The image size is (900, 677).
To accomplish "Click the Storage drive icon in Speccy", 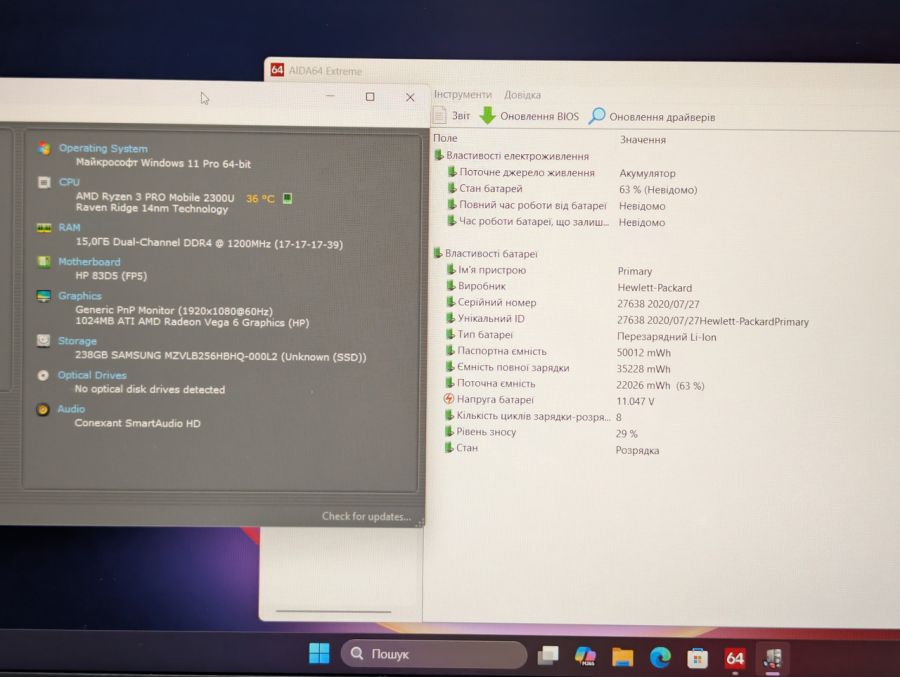I will [43, 341].
